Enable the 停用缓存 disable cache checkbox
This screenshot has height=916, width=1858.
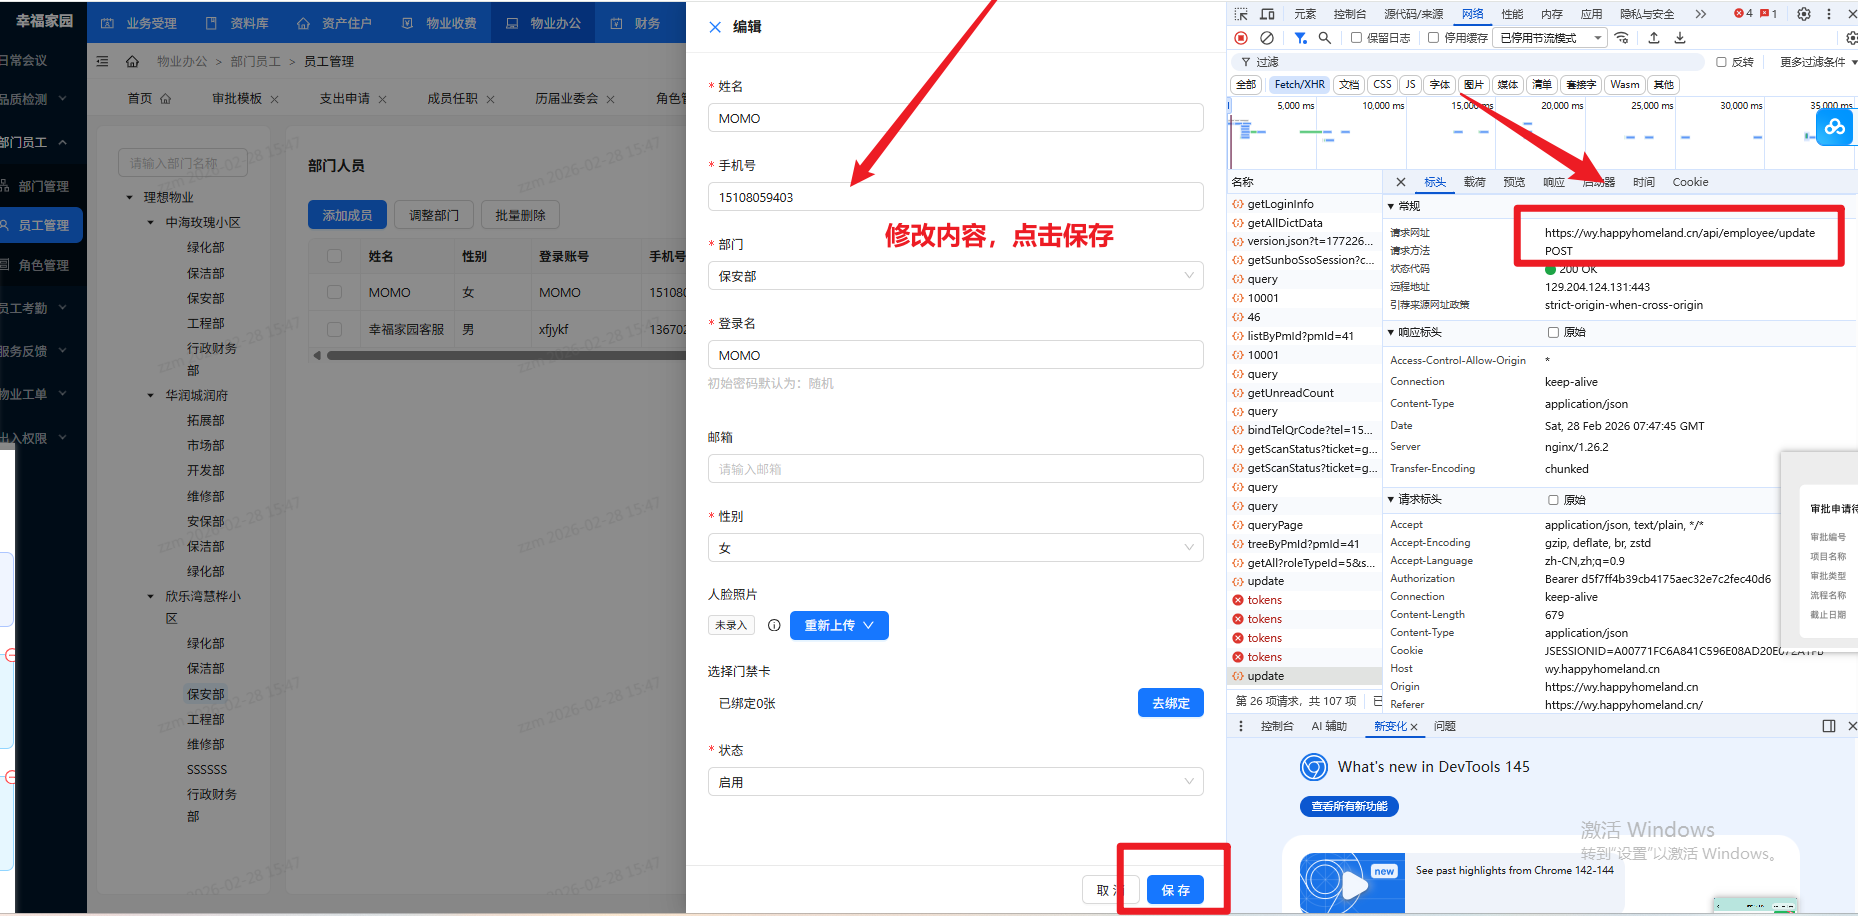pos(1434,38)
